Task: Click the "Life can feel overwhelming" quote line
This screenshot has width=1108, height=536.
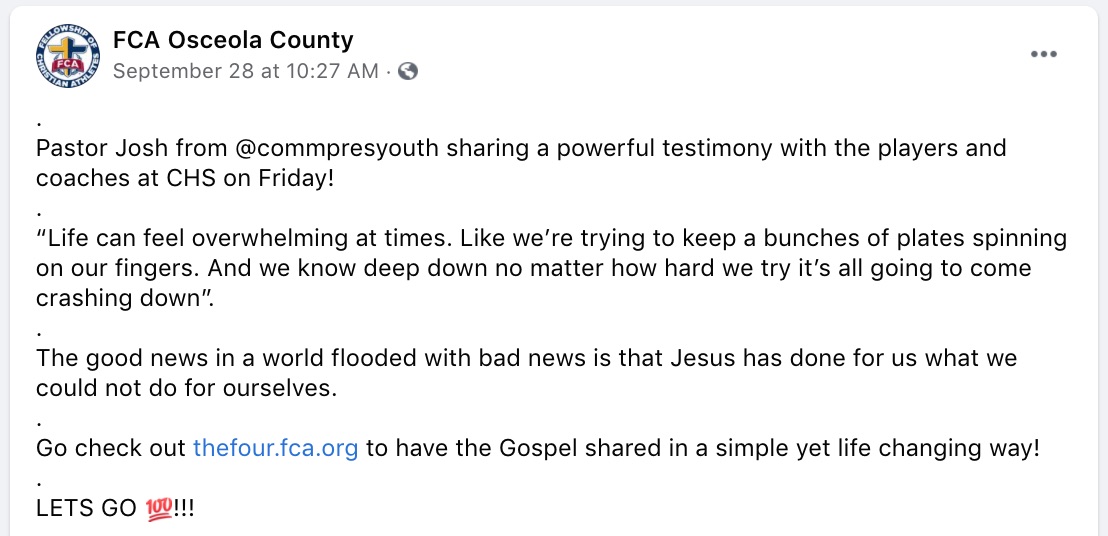Action: tap(551, 239)
